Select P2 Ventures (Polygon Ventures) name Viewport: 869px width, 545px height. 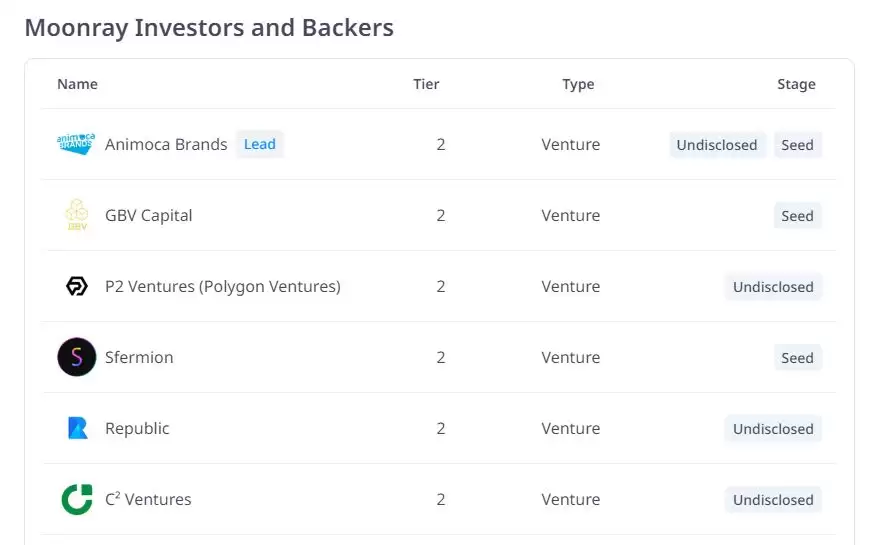[222, 287]
